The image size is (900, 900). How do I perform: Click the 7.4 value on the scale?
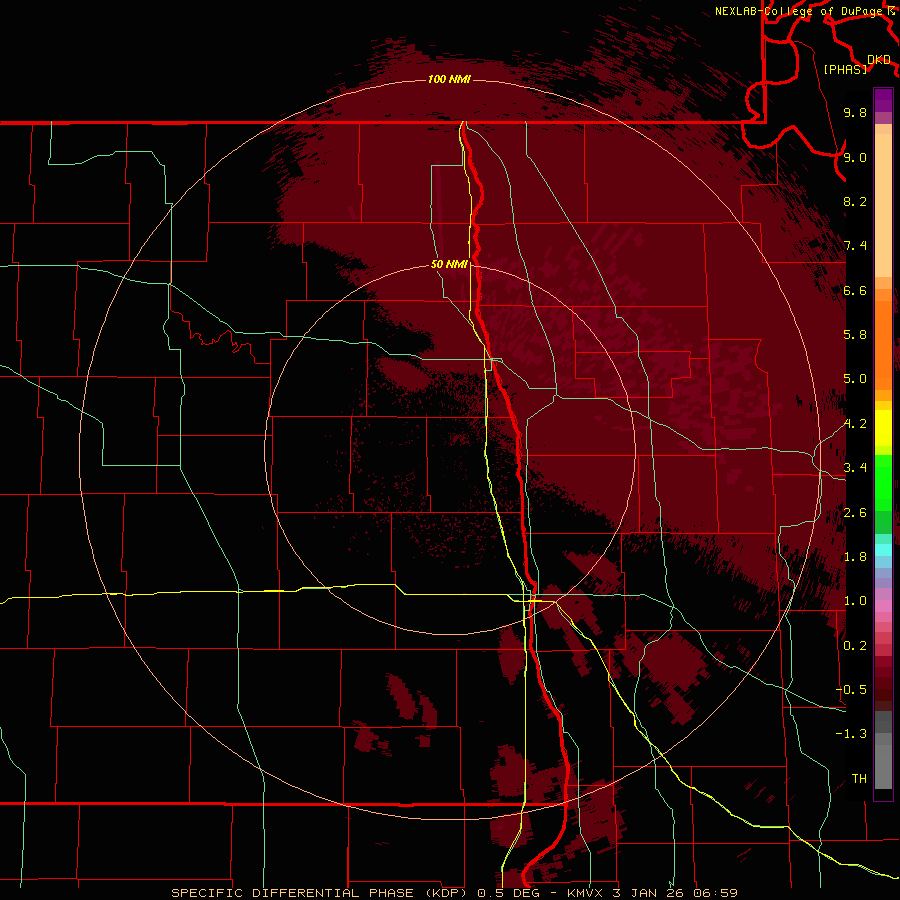coord(855,246)
